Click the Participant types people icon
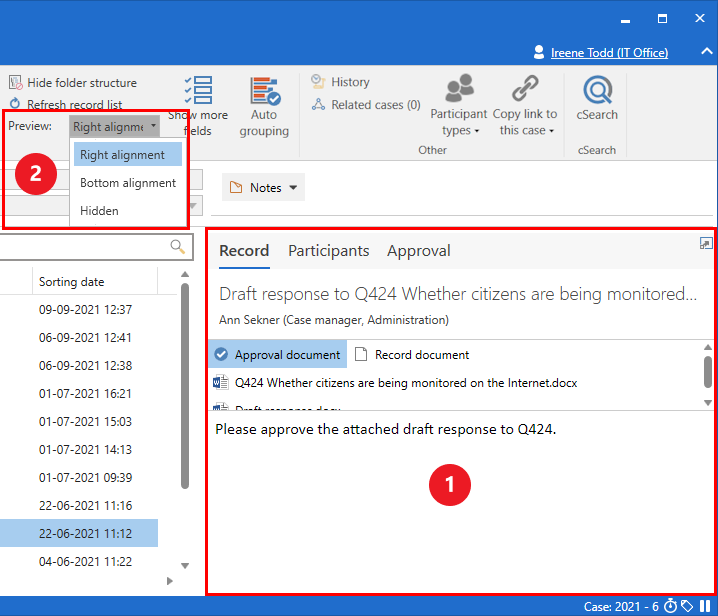Image resolution: width=718 pixels, height=616 pixels. coord(459,87)
